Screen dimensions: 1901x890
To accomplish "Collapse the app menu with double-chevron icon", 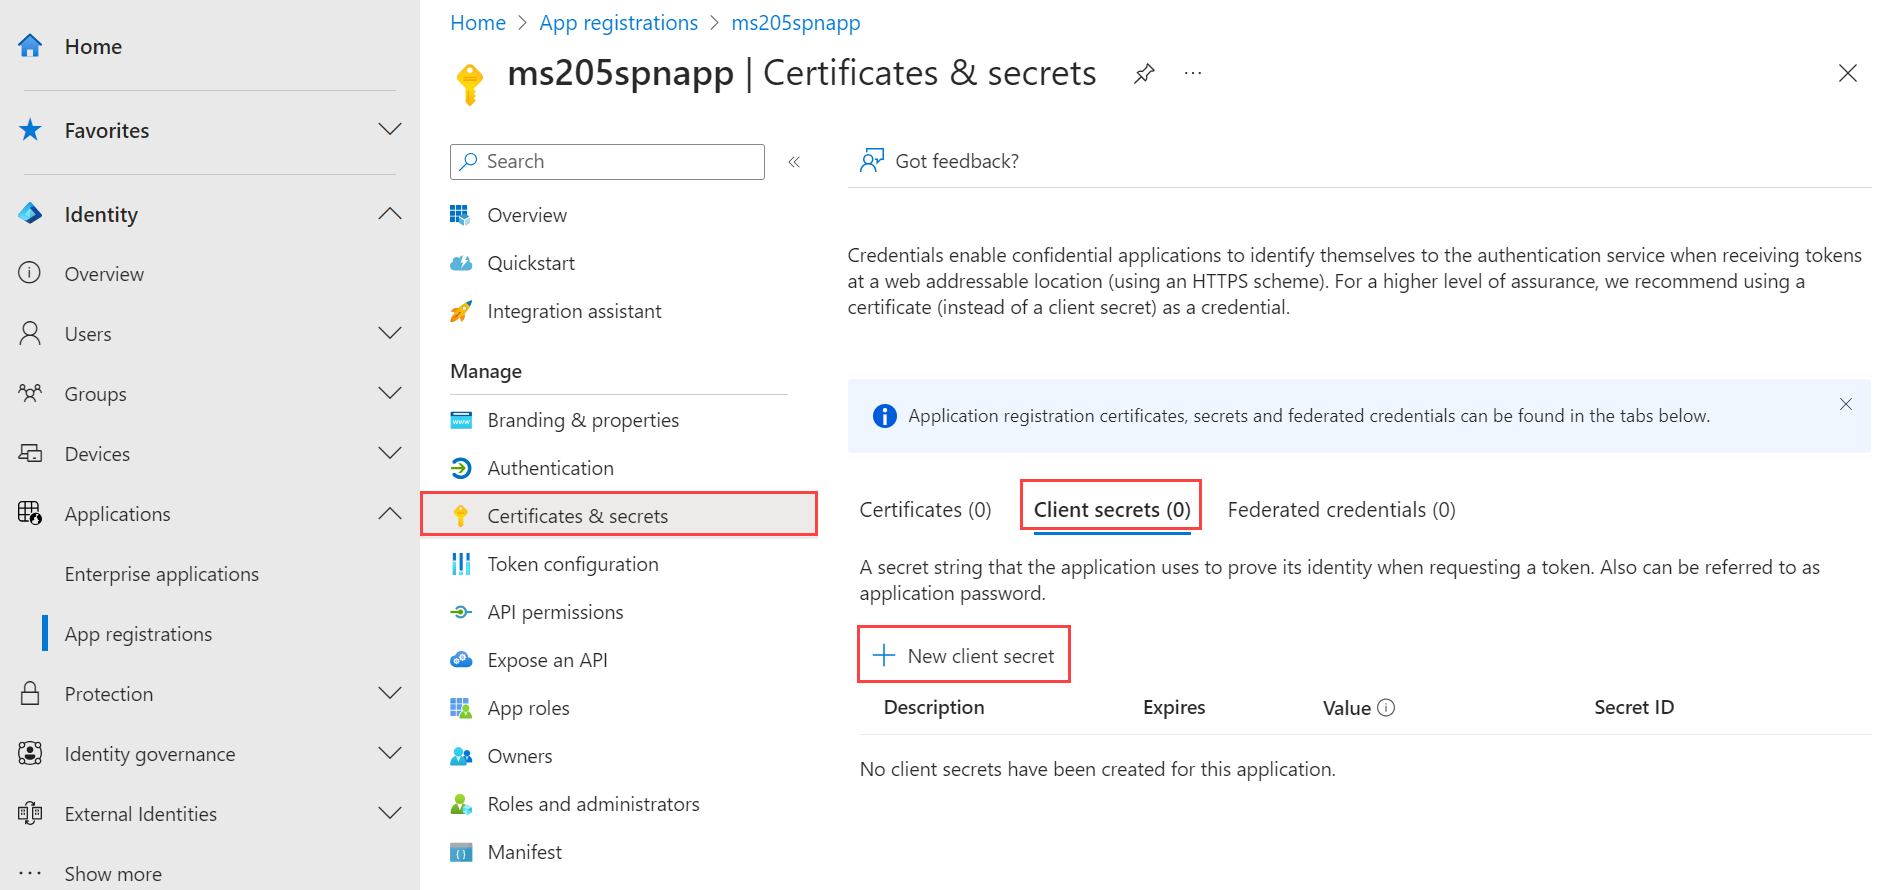I will coord(794,162).
